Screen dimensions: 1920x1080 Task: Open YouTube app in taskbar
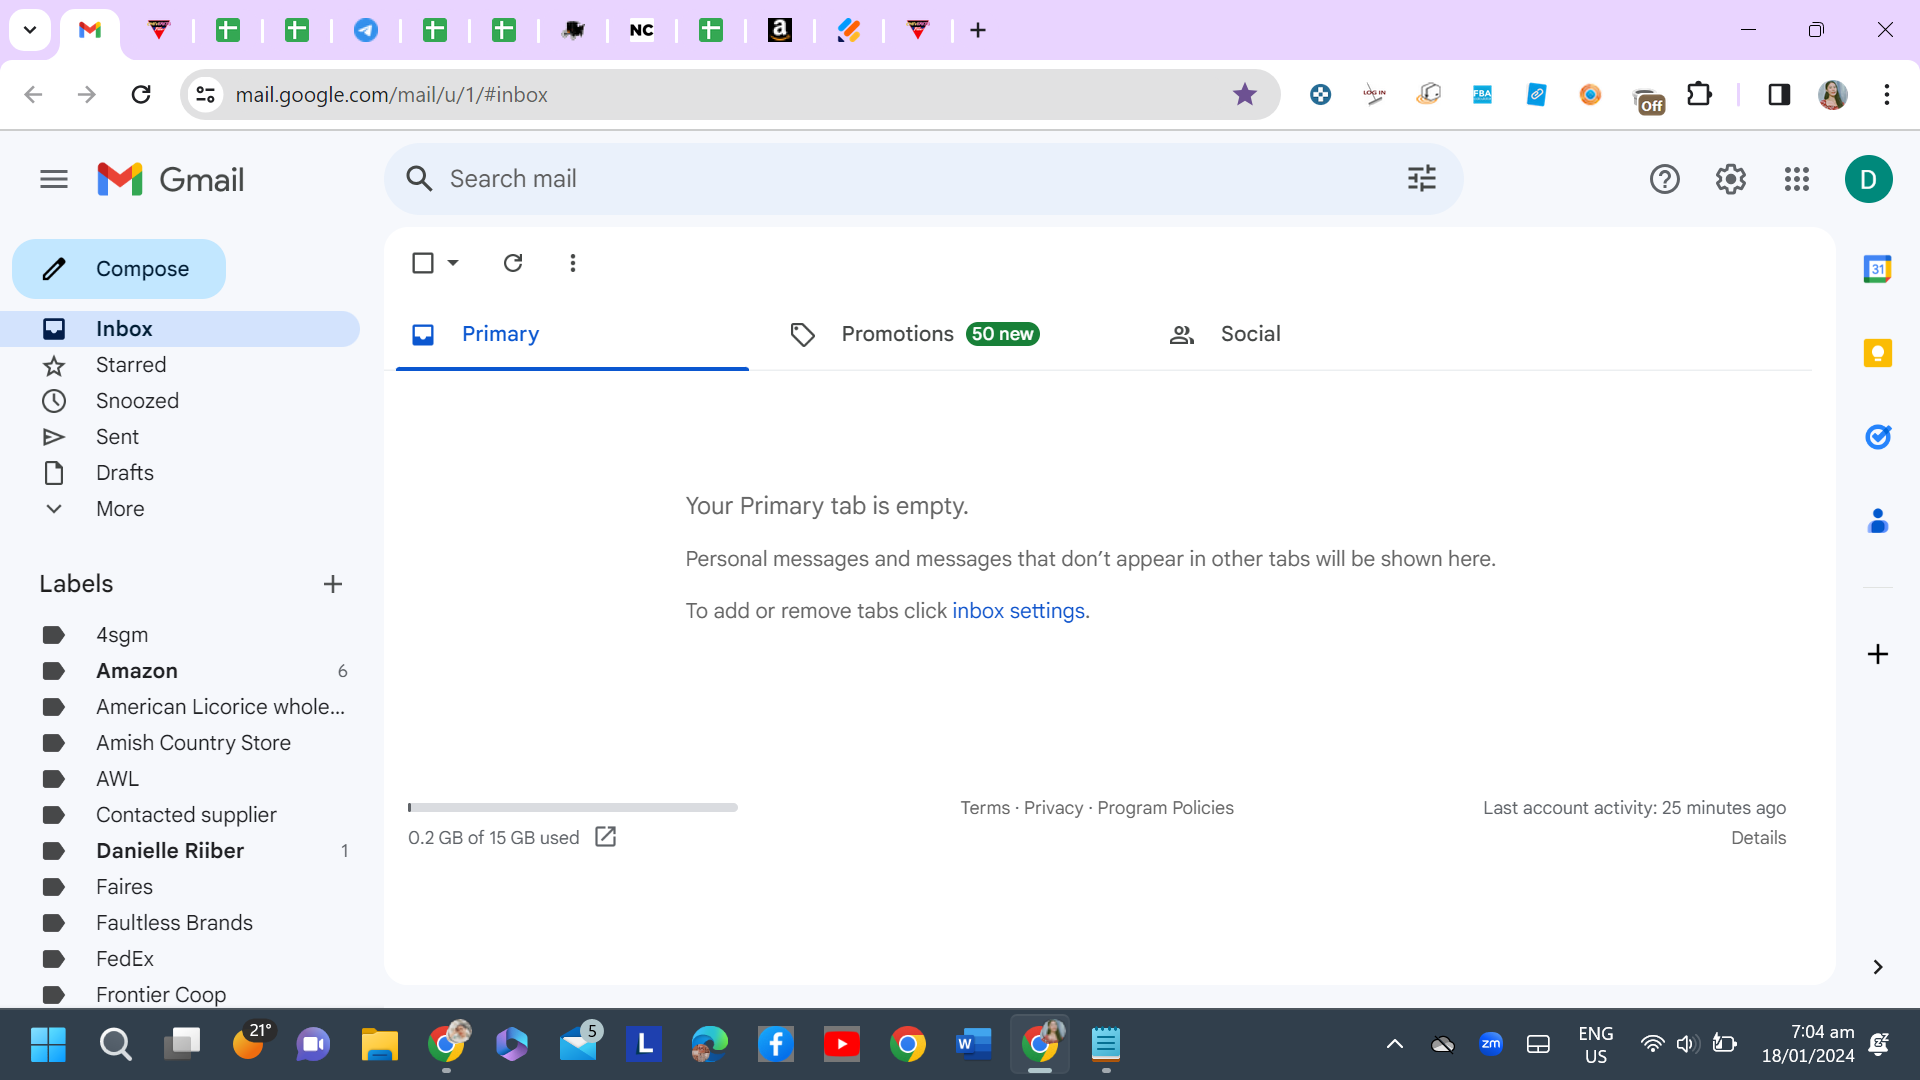click(841, 1044)
